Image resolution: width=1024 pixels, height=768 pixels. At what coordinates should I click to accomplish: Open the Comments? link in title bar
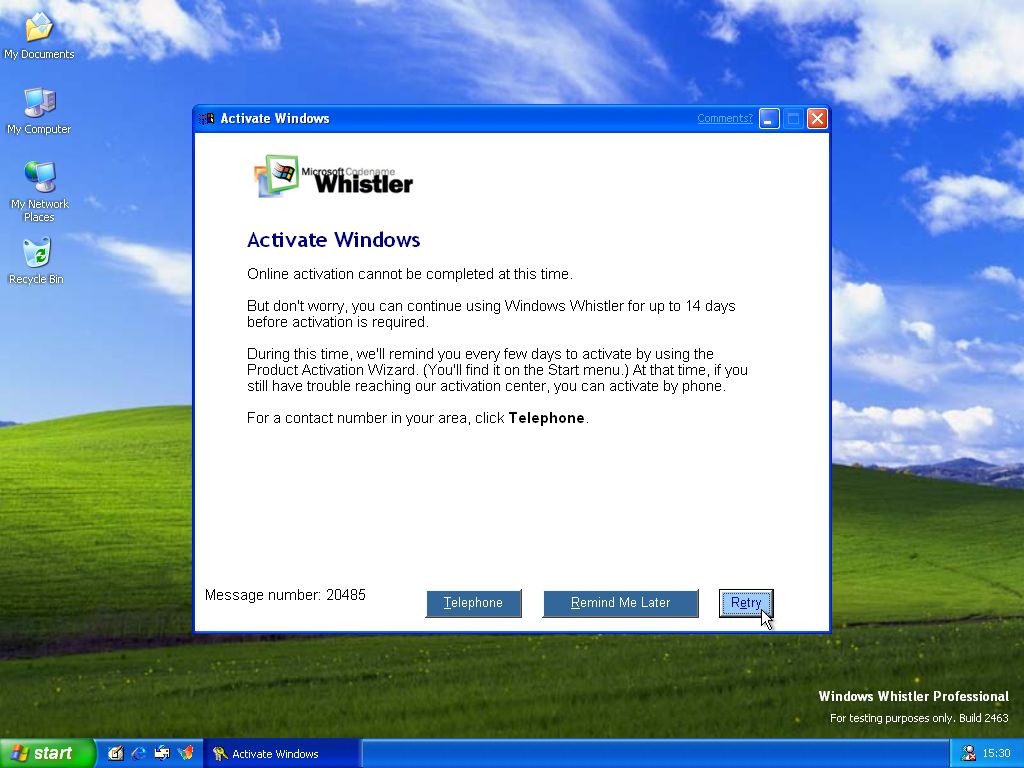click(x=724, y=118)
